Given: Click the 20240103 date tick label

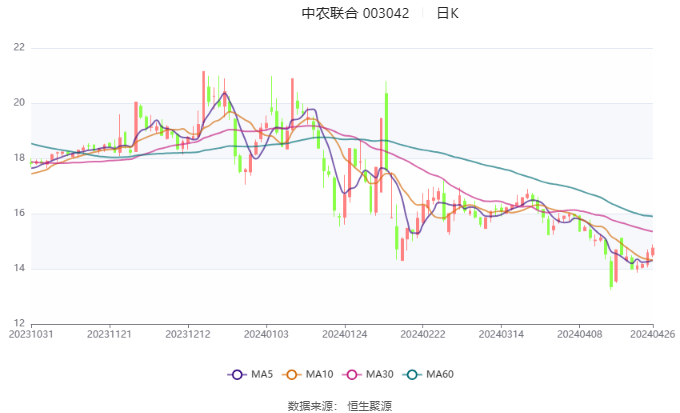Looking at the screenshot, I should pos(265,332).
